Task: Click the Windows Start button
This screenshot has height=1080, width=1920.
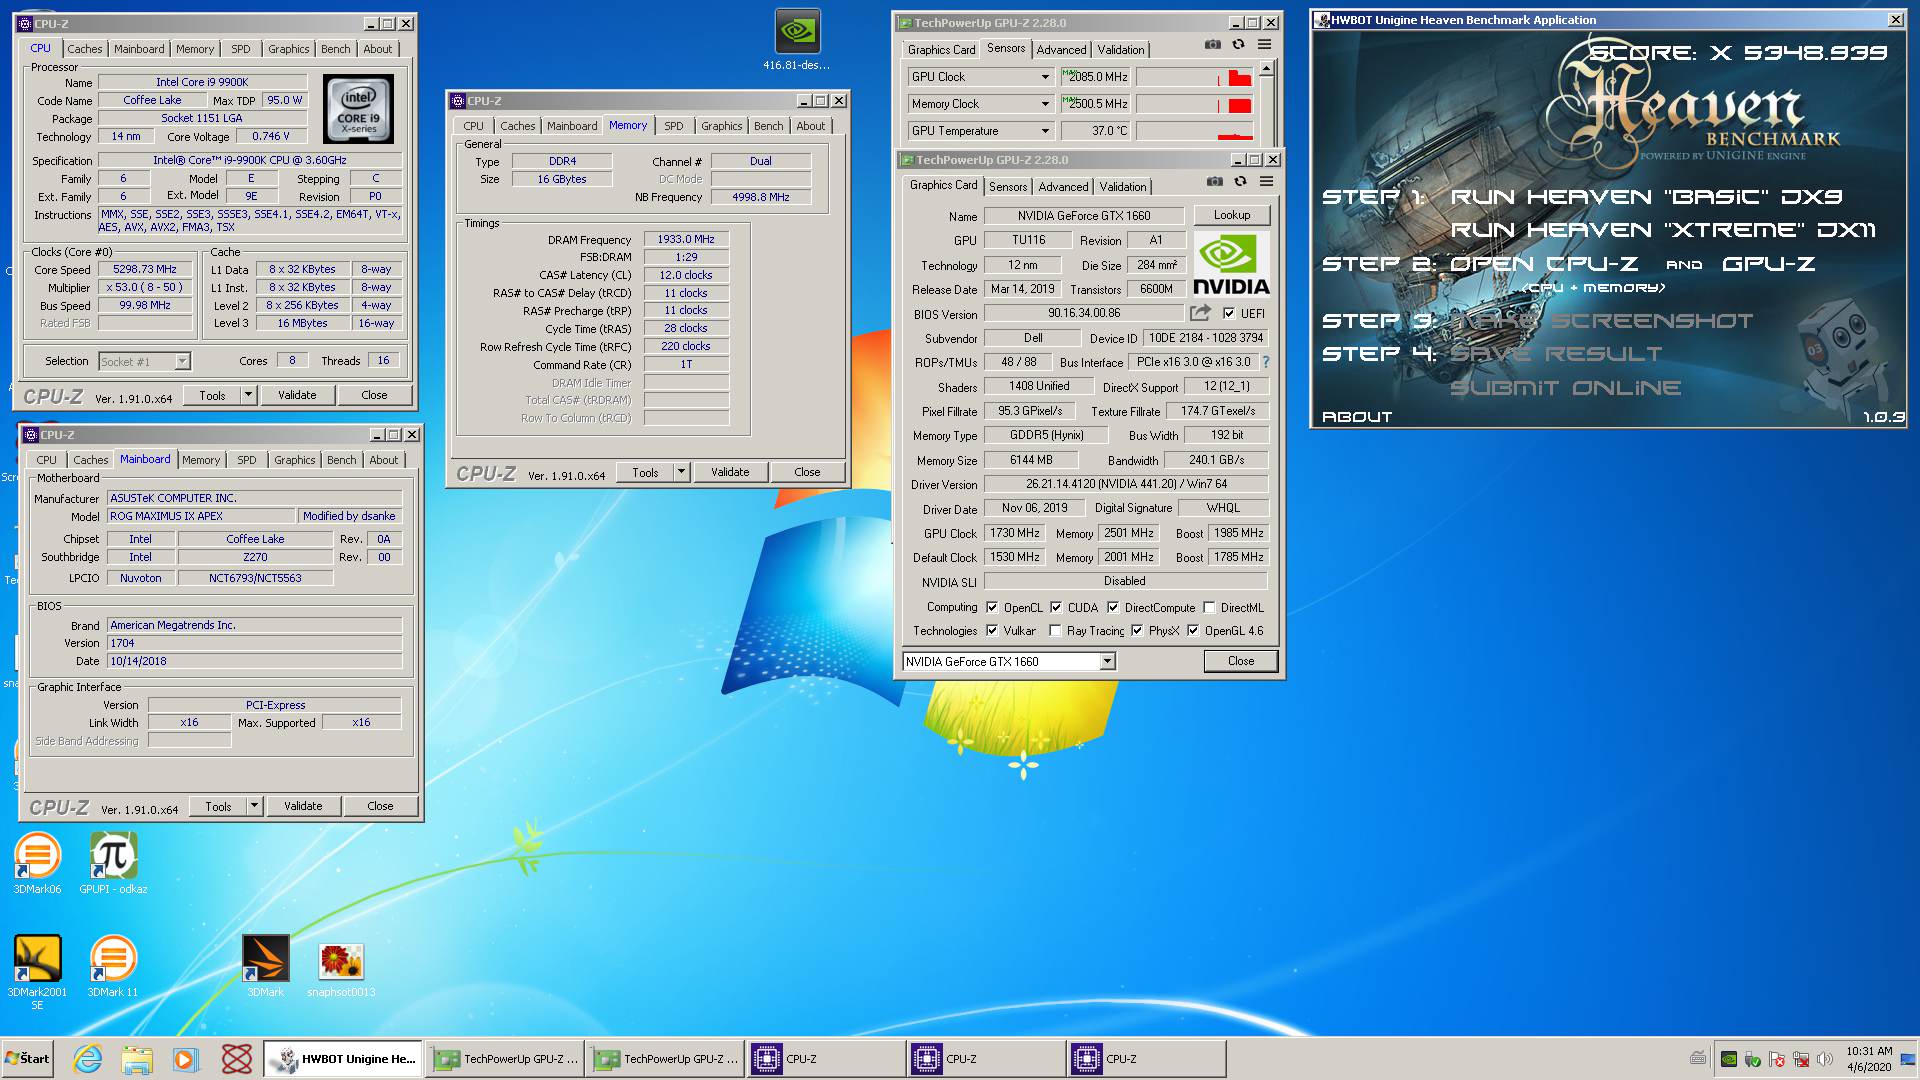Action: (x=28, y=1059)
